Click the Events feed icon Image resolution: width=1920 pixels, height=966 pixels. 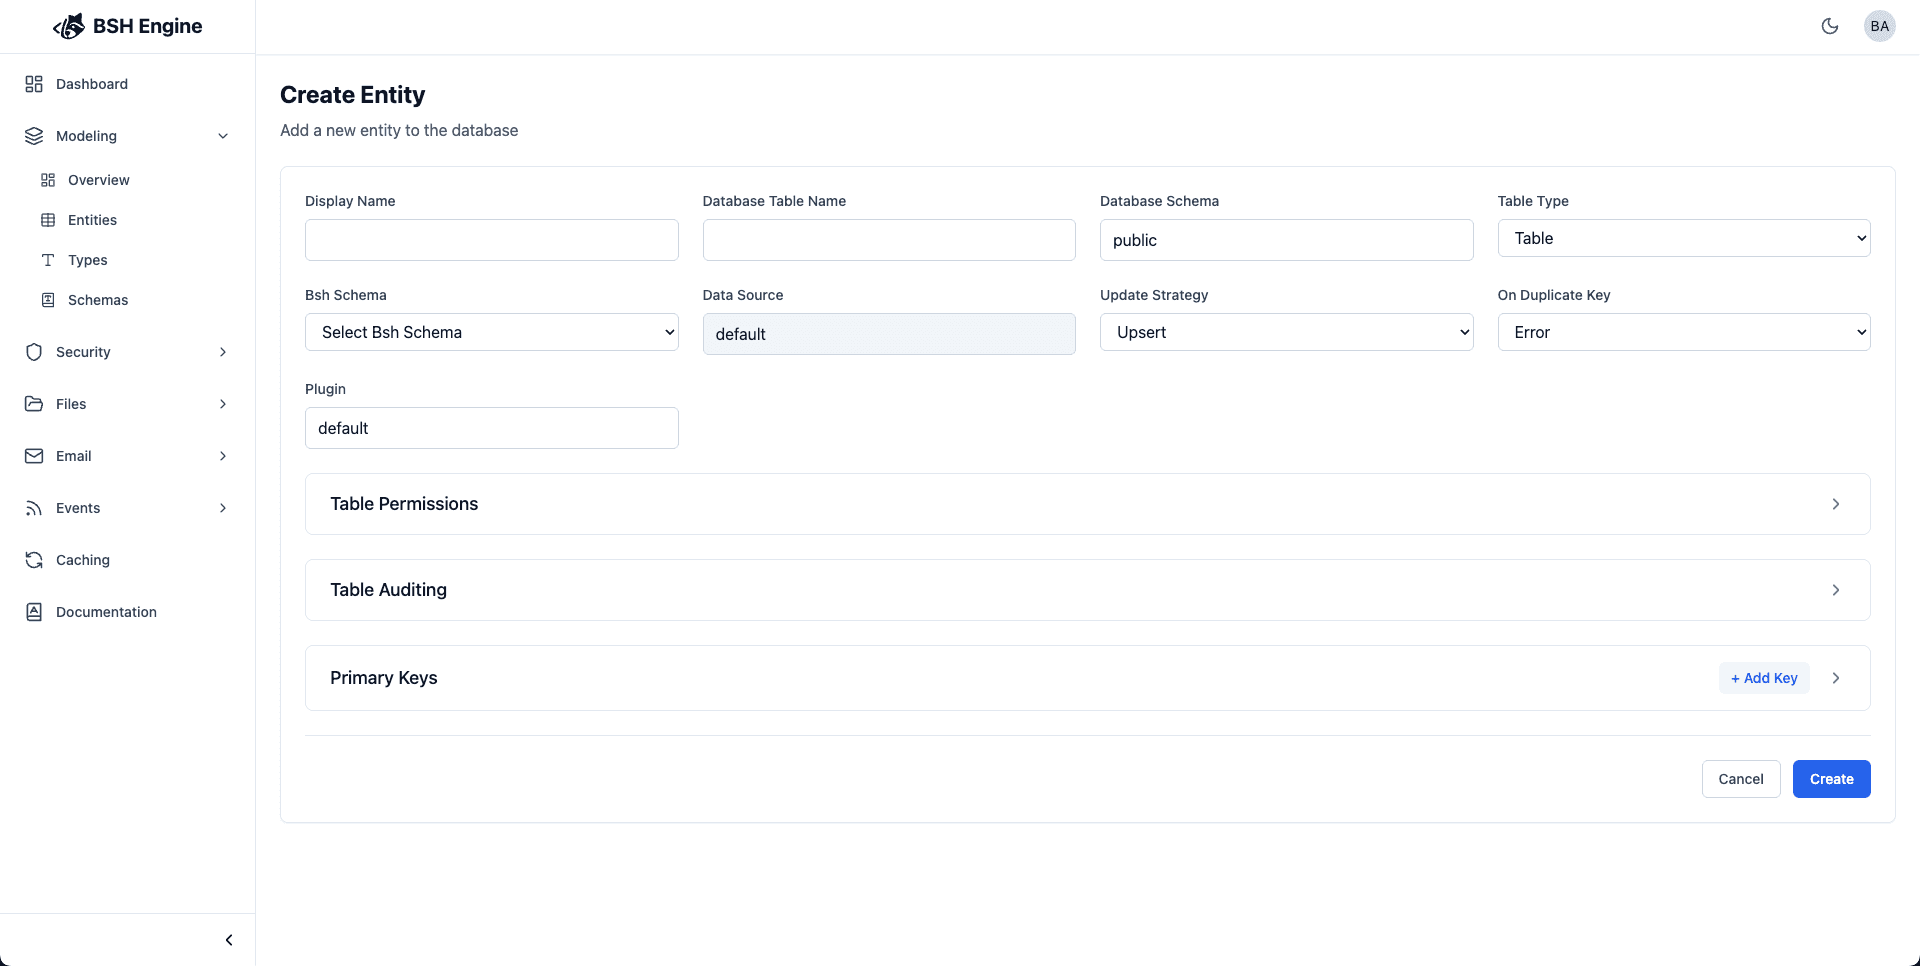(x=34, y=508)
